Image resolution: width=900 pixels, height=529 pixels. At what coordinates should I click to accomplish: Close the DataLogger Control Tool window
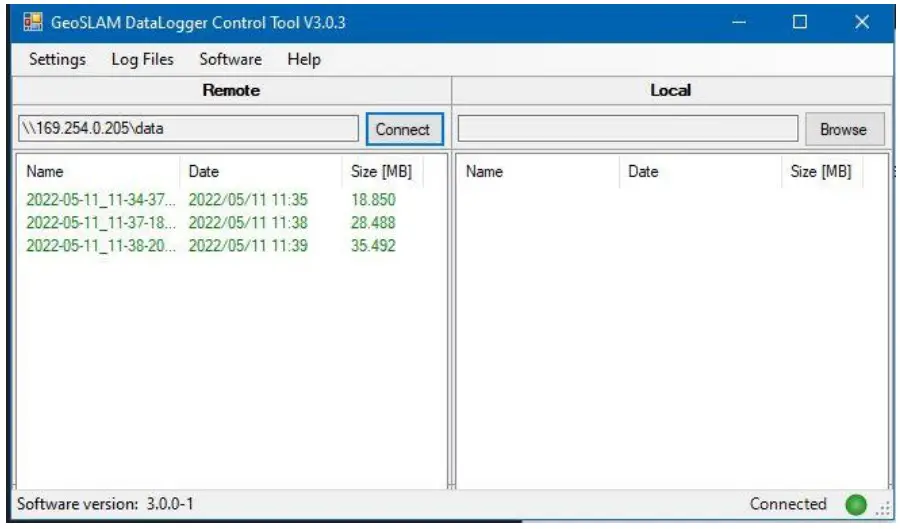click(862, 22)
